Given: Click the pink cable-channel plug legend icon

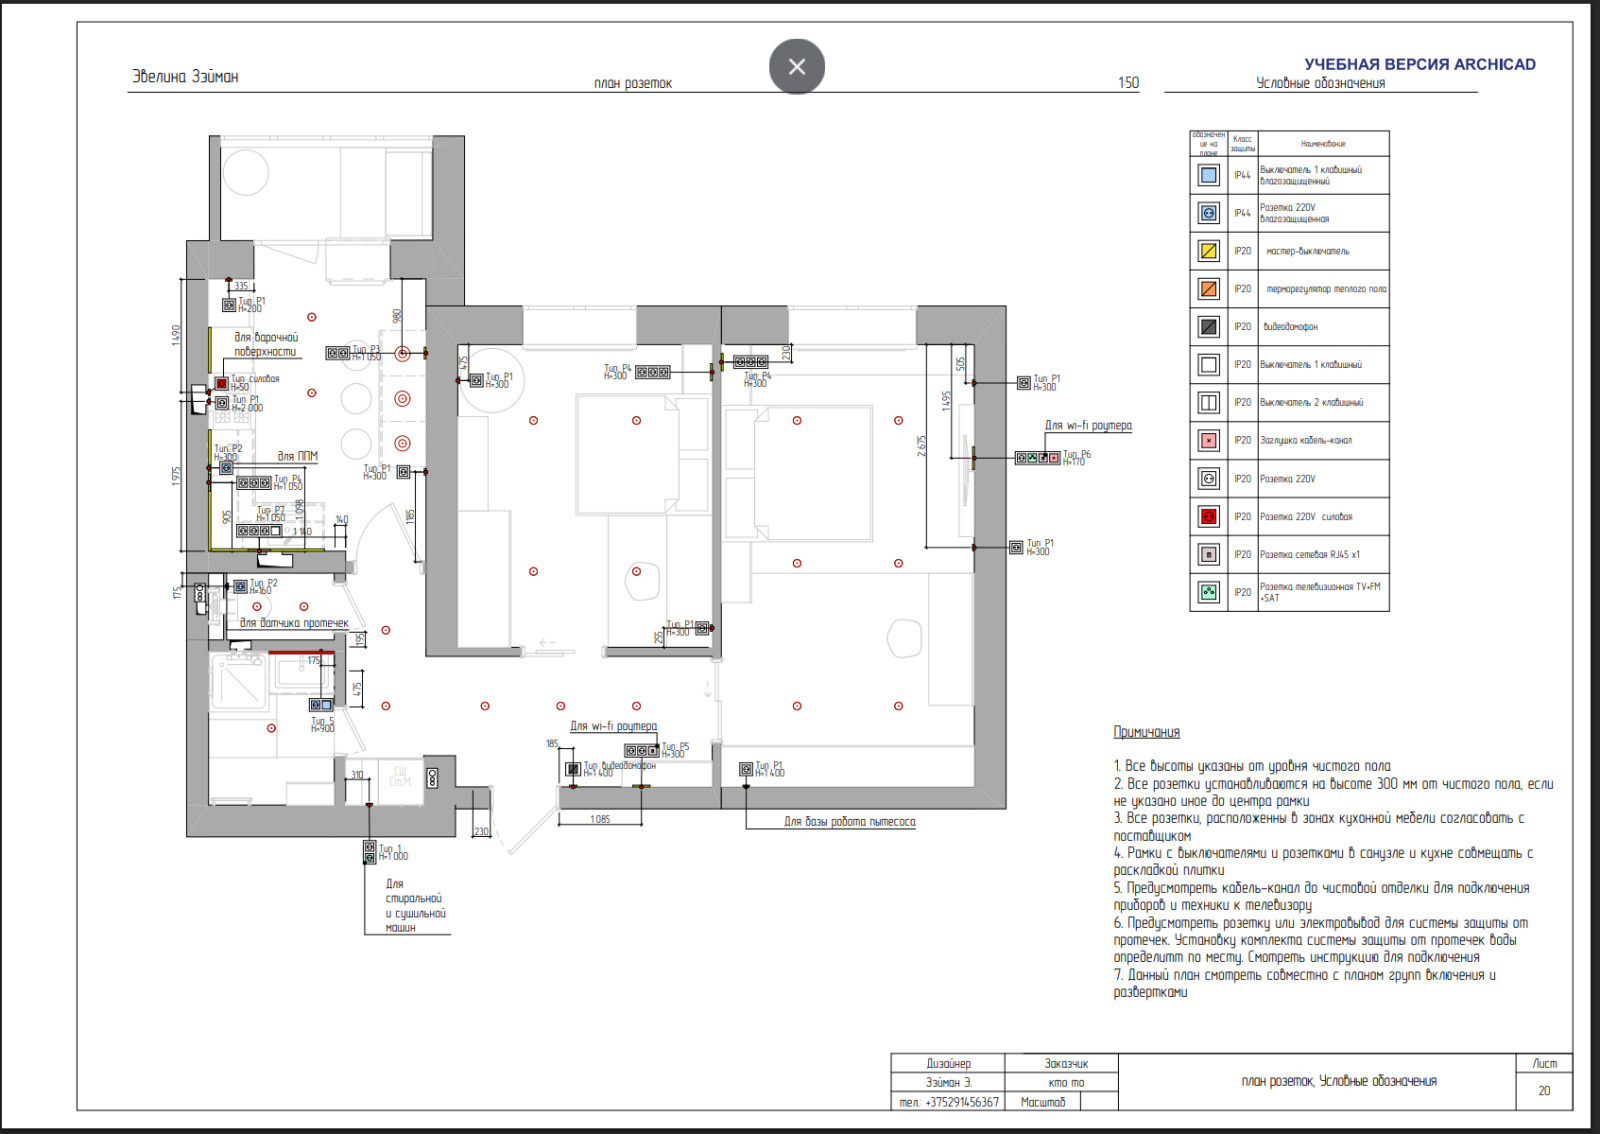Looking at the screenshot, I should [x=1208, y=441].
